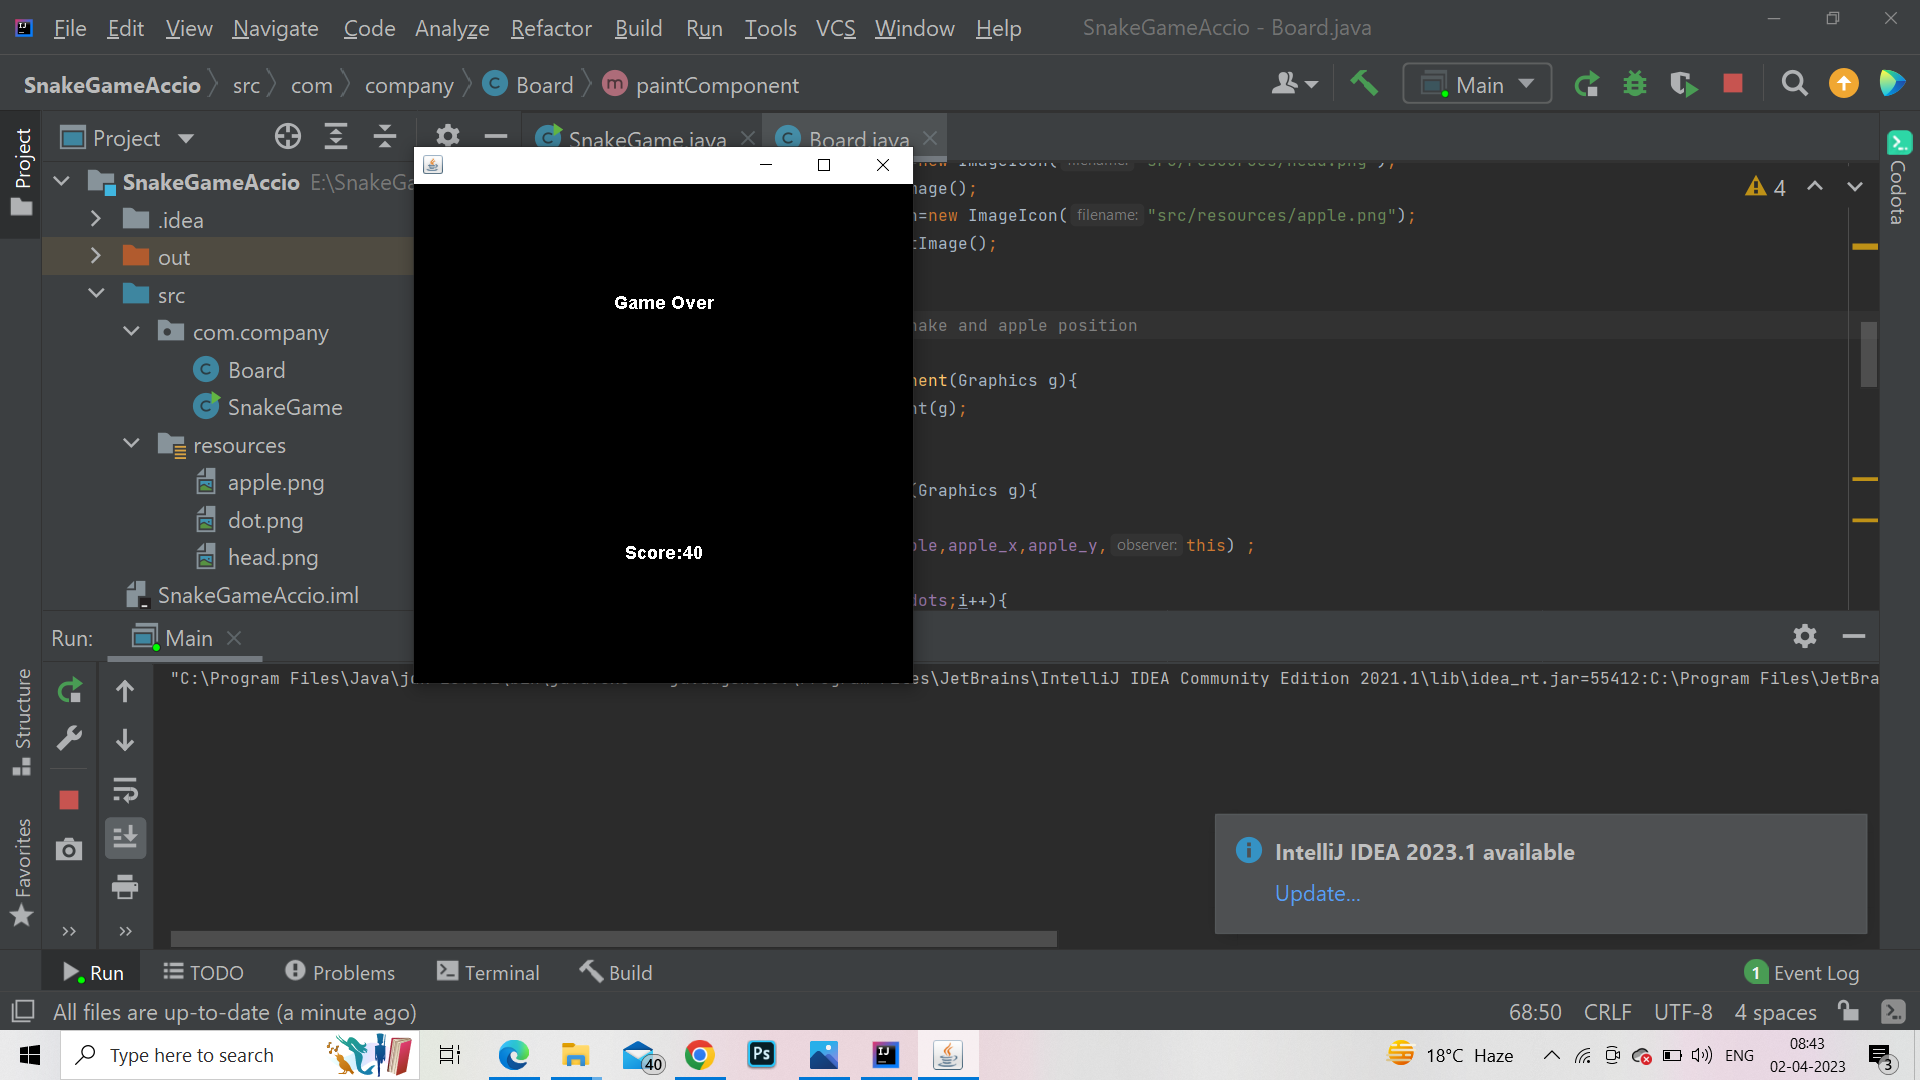The height and width of the screenshot is (1080, 1920).
Task: Open the Refactor menu
Action: click(550, 28)
